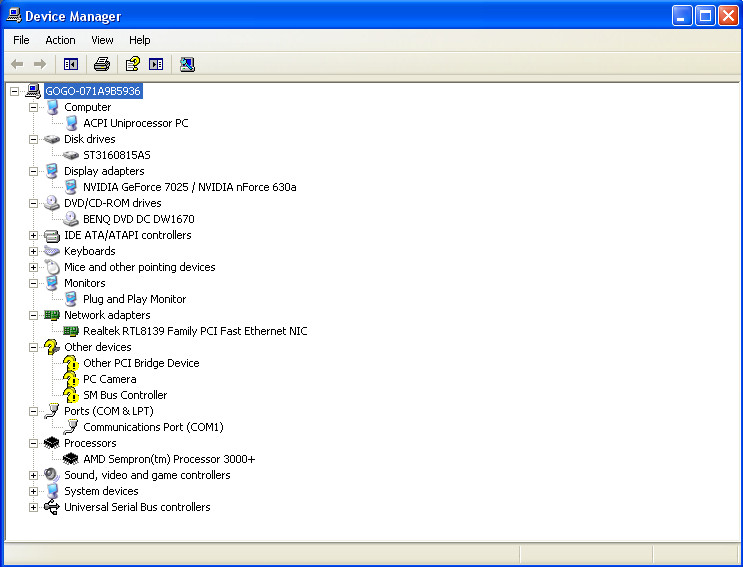Select the ACPI Uniprocessor PC entry

(x=136, y=123)
